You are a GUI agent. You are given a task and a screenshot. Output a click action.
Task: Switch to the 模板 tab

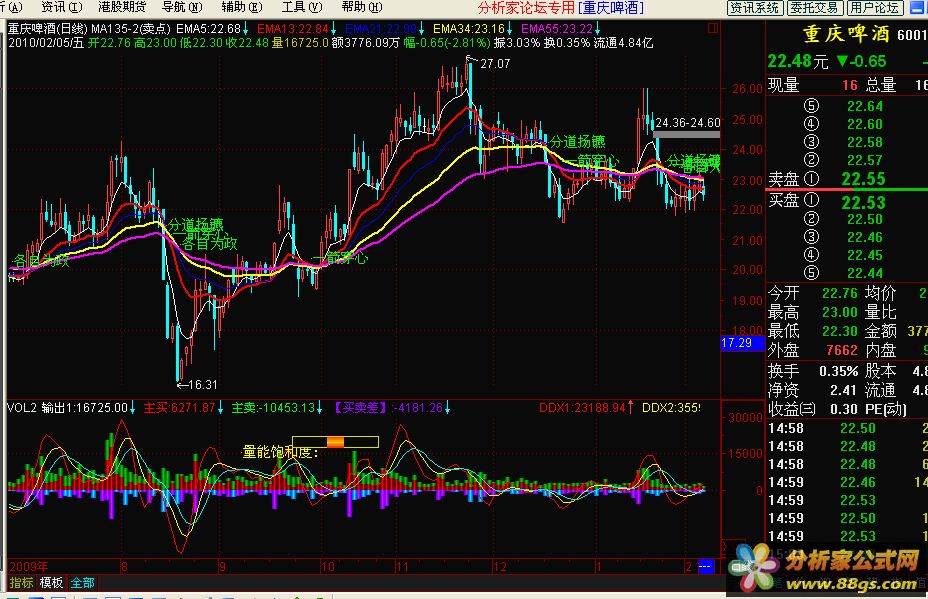(51, 583)
